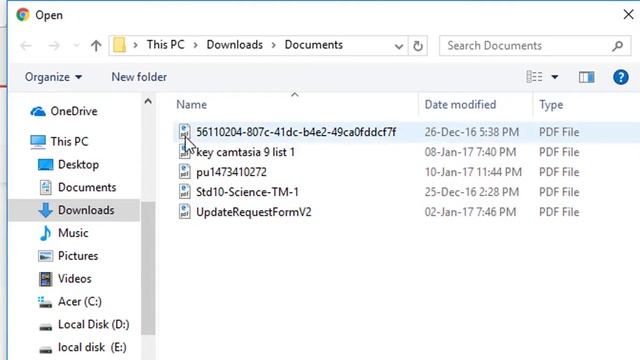Create a New folder
This screenshot has height=360, width=640.
139,77
